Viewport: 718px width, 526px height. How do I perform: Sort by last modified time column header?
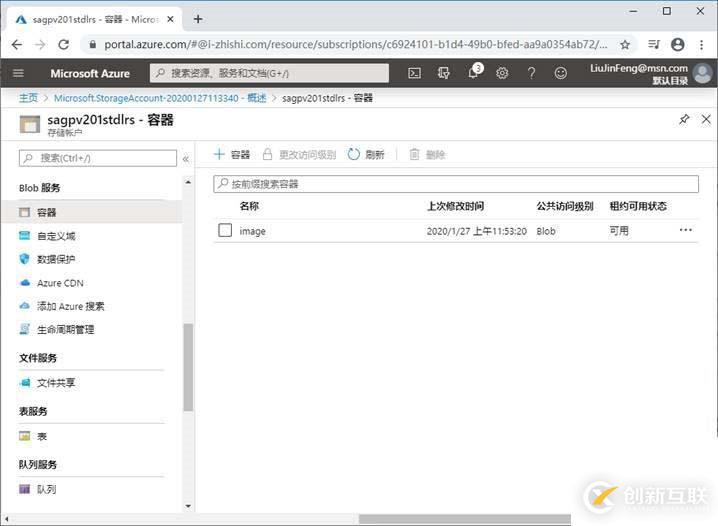click(x=455, y=206)
